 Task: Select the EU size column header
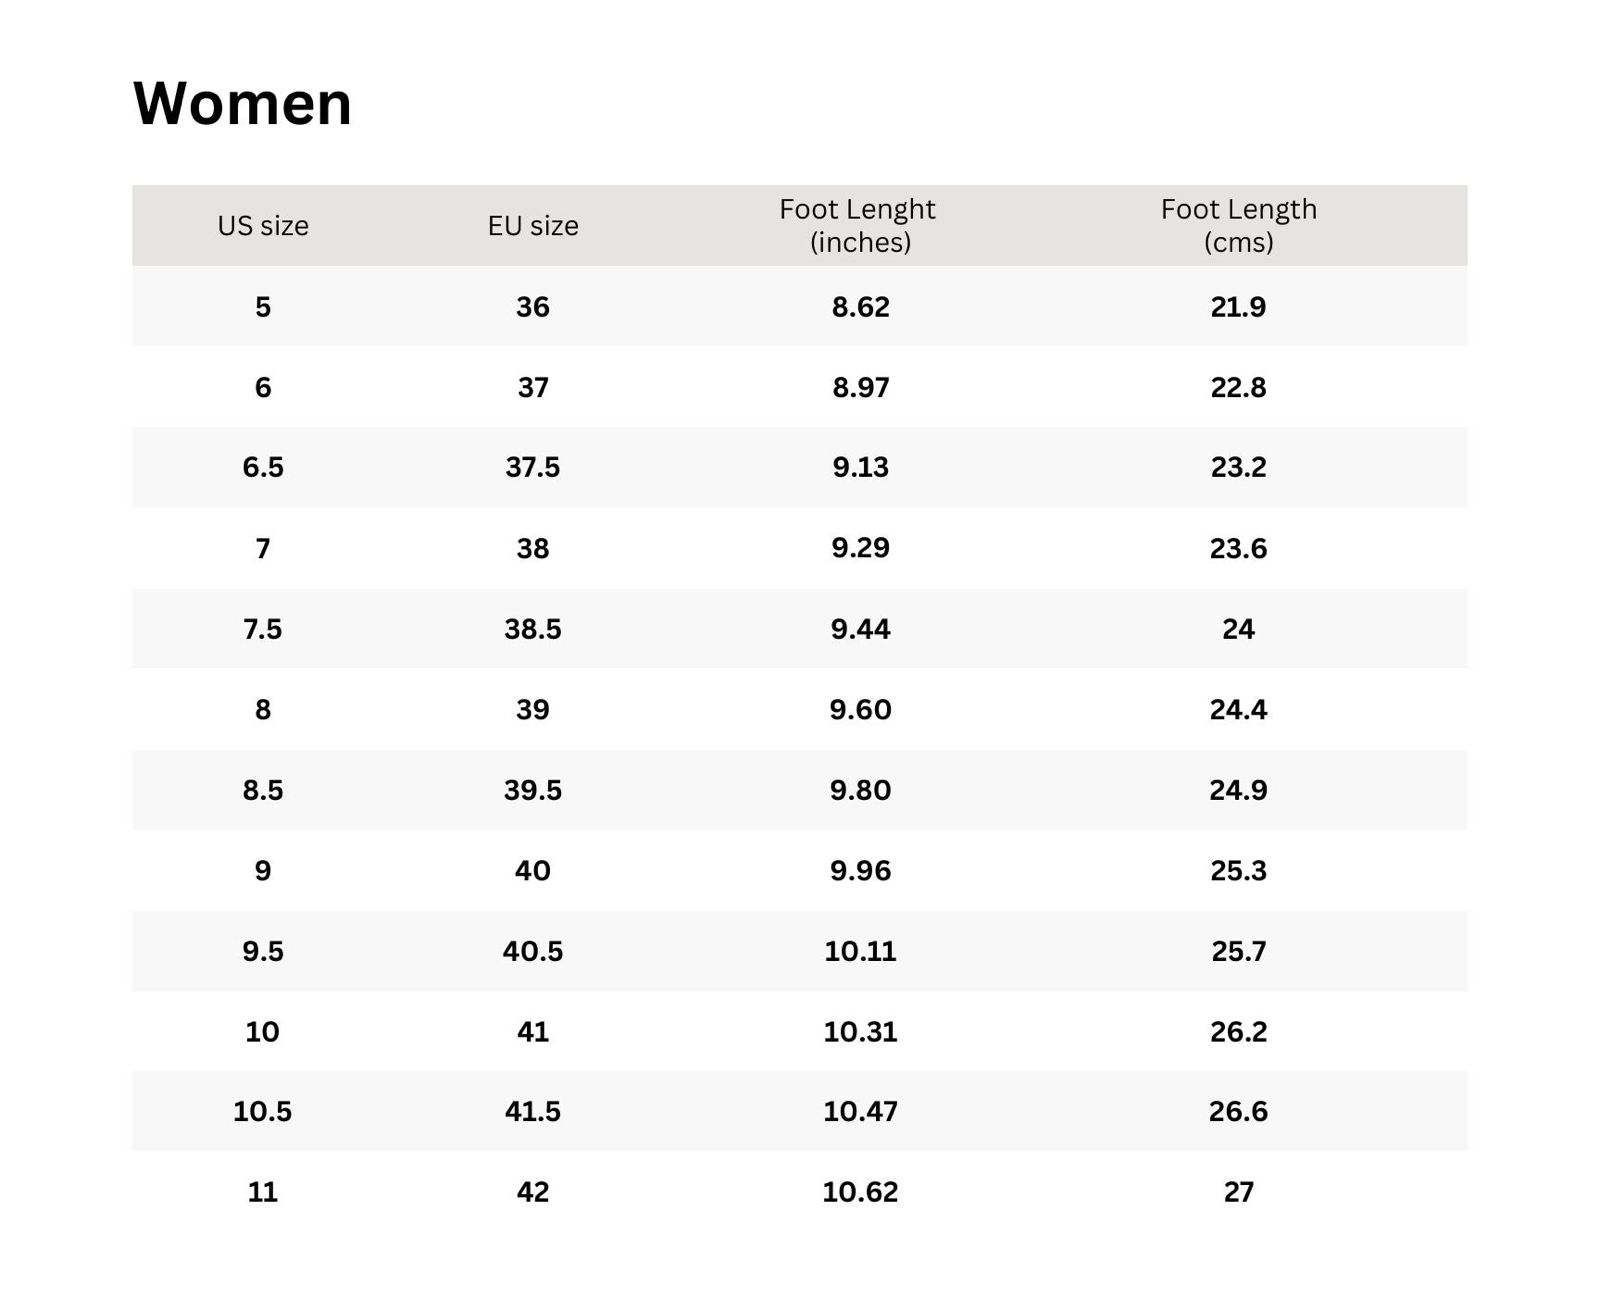(533, 226)
